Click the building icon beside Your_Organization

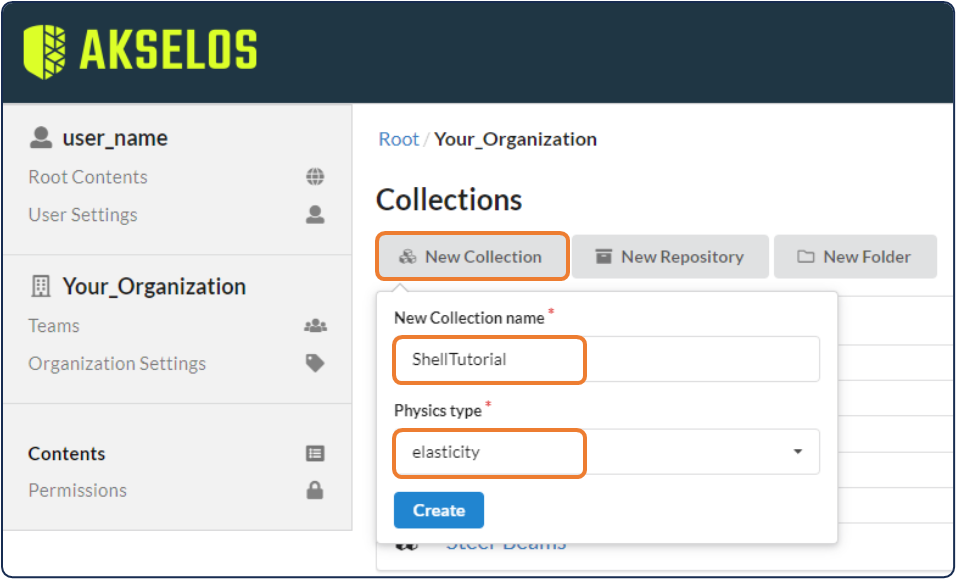pos(41,286)
